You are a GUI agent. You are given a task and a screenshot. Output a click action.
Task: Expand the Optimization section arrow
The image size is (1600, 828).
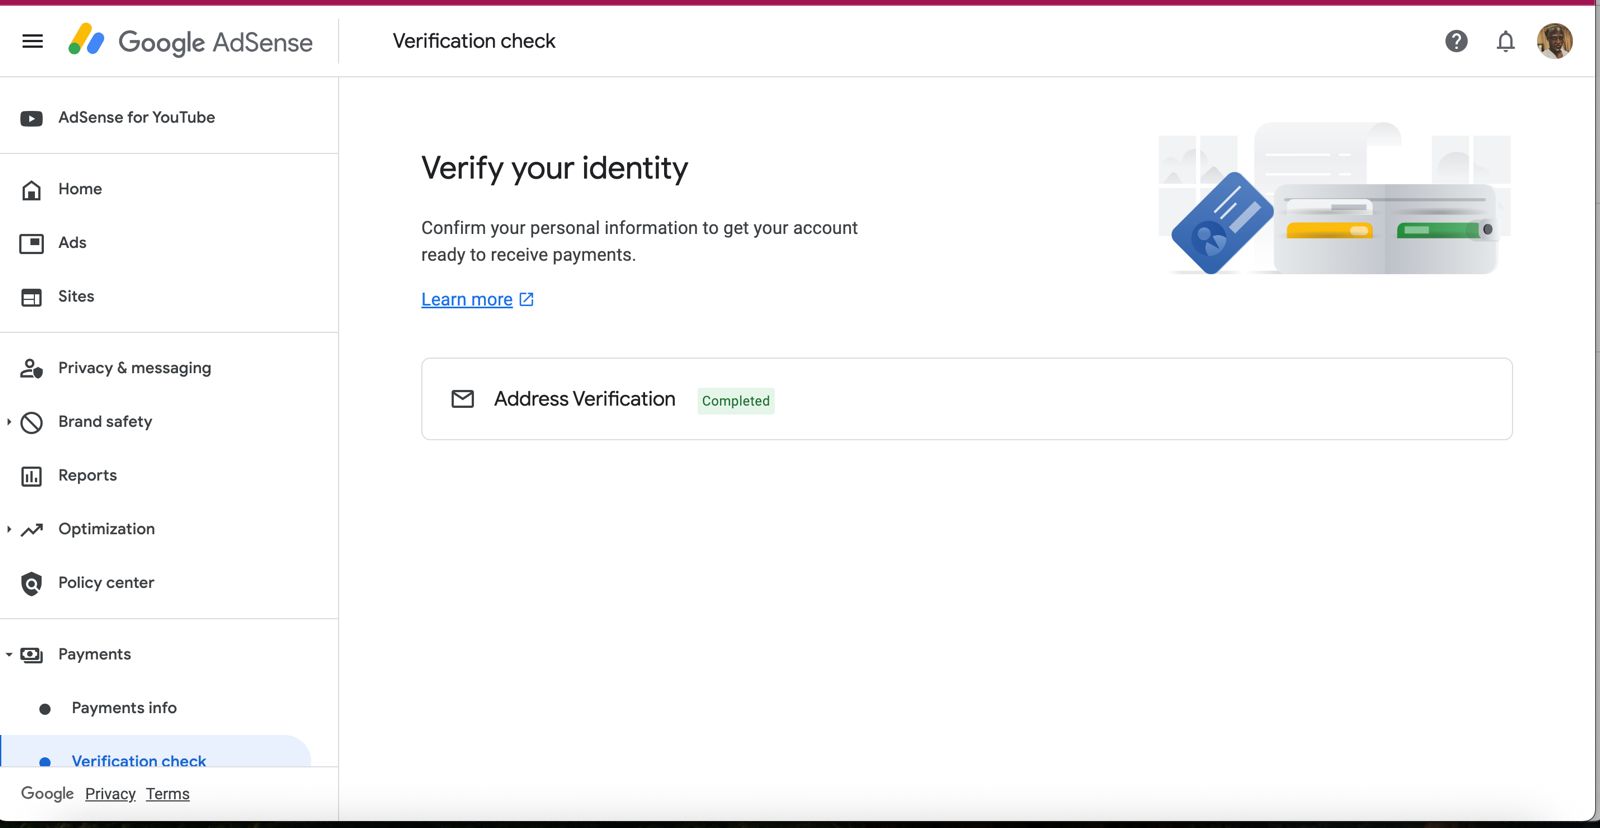point(9,529)
